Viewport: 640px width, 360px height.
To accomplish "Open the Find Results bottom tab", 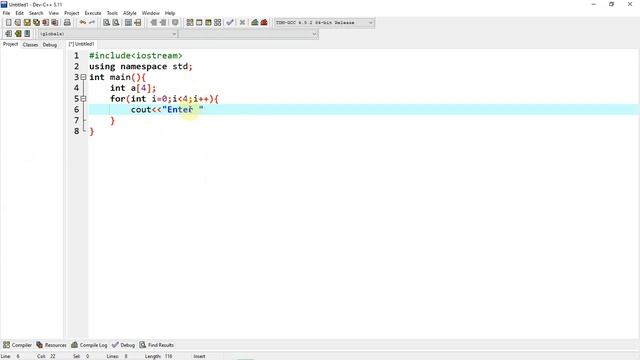I will tap(157, 345).
